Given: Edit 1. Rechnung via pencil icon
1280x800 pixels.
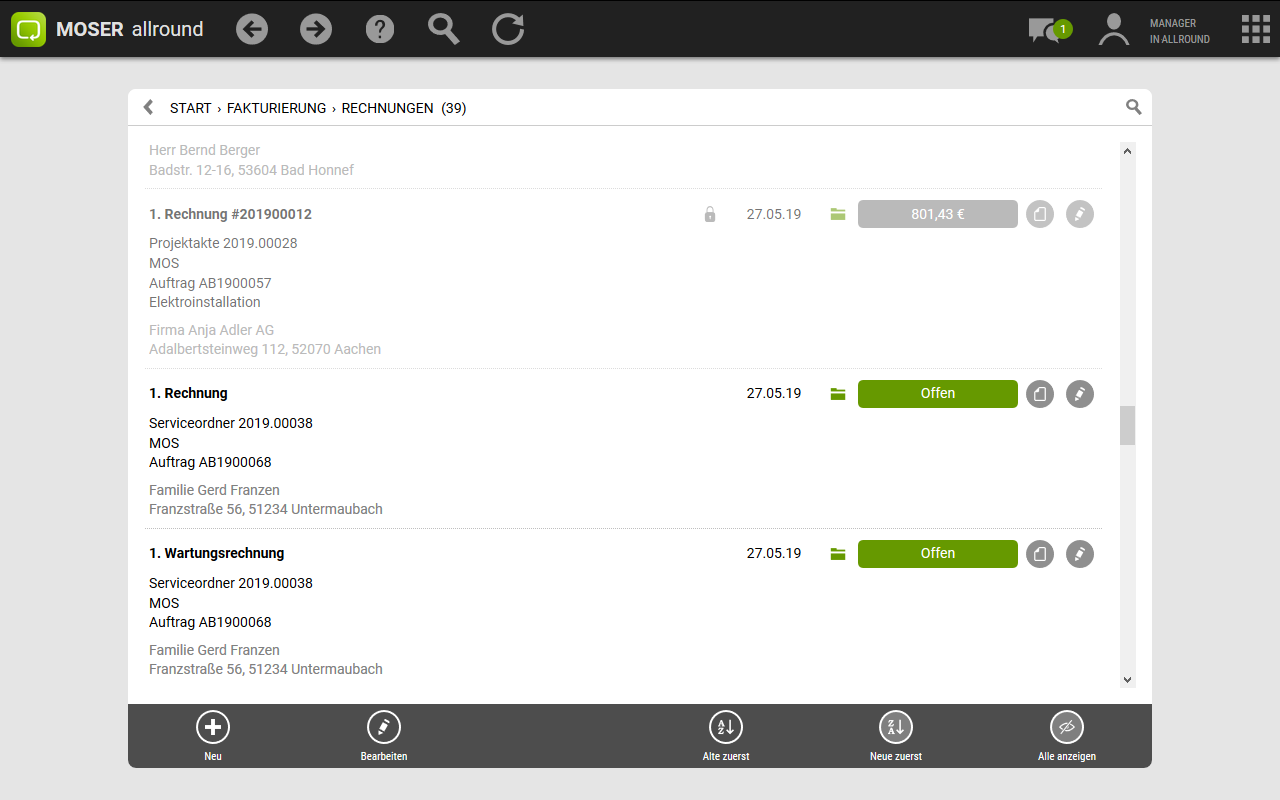Looking at the screenshot, I should click(1080, 394).
